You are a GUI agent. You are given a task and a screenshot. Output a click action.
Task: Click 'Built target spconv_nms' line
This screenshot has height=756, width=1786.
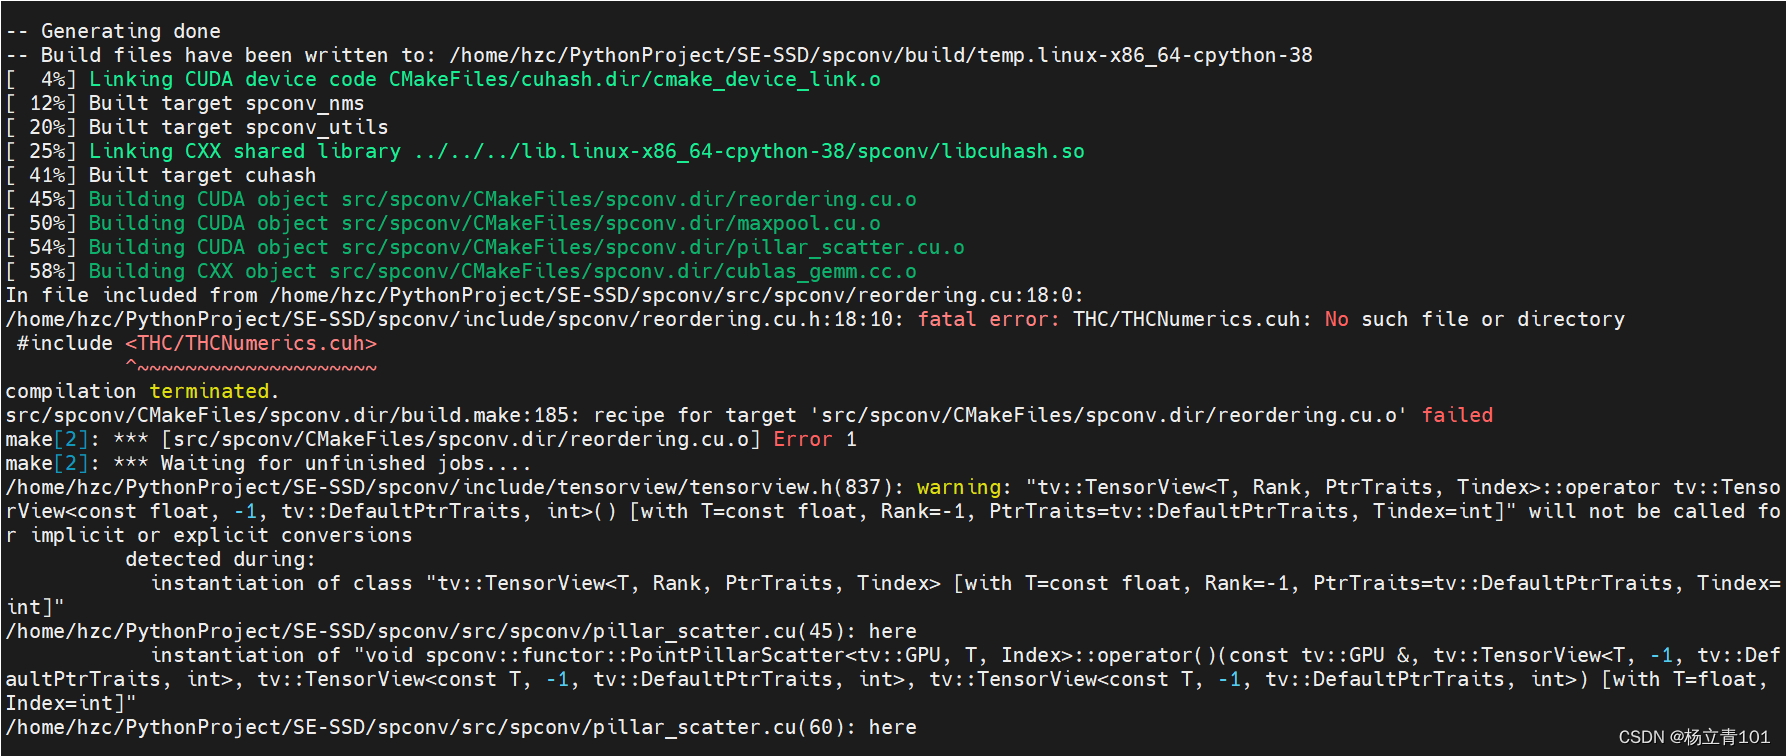point(185,103)
